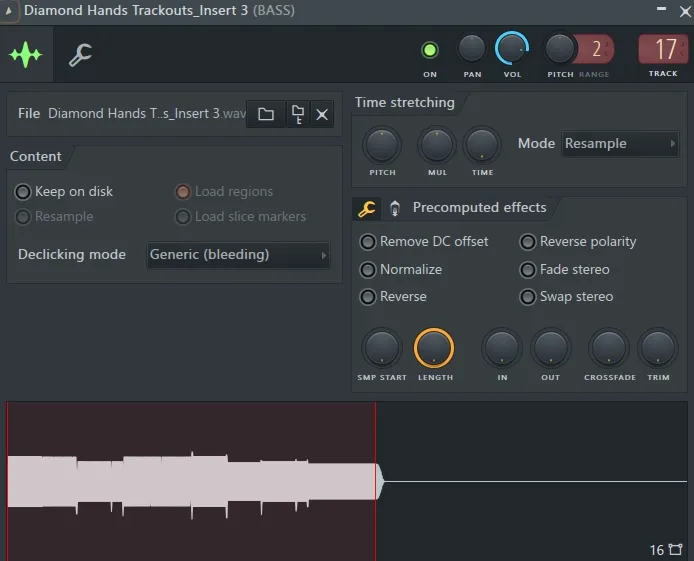Screen dimensions: 694x561
Task: Minimize the channel settings window
Action: pyautogui.click(x=661, y=9)
